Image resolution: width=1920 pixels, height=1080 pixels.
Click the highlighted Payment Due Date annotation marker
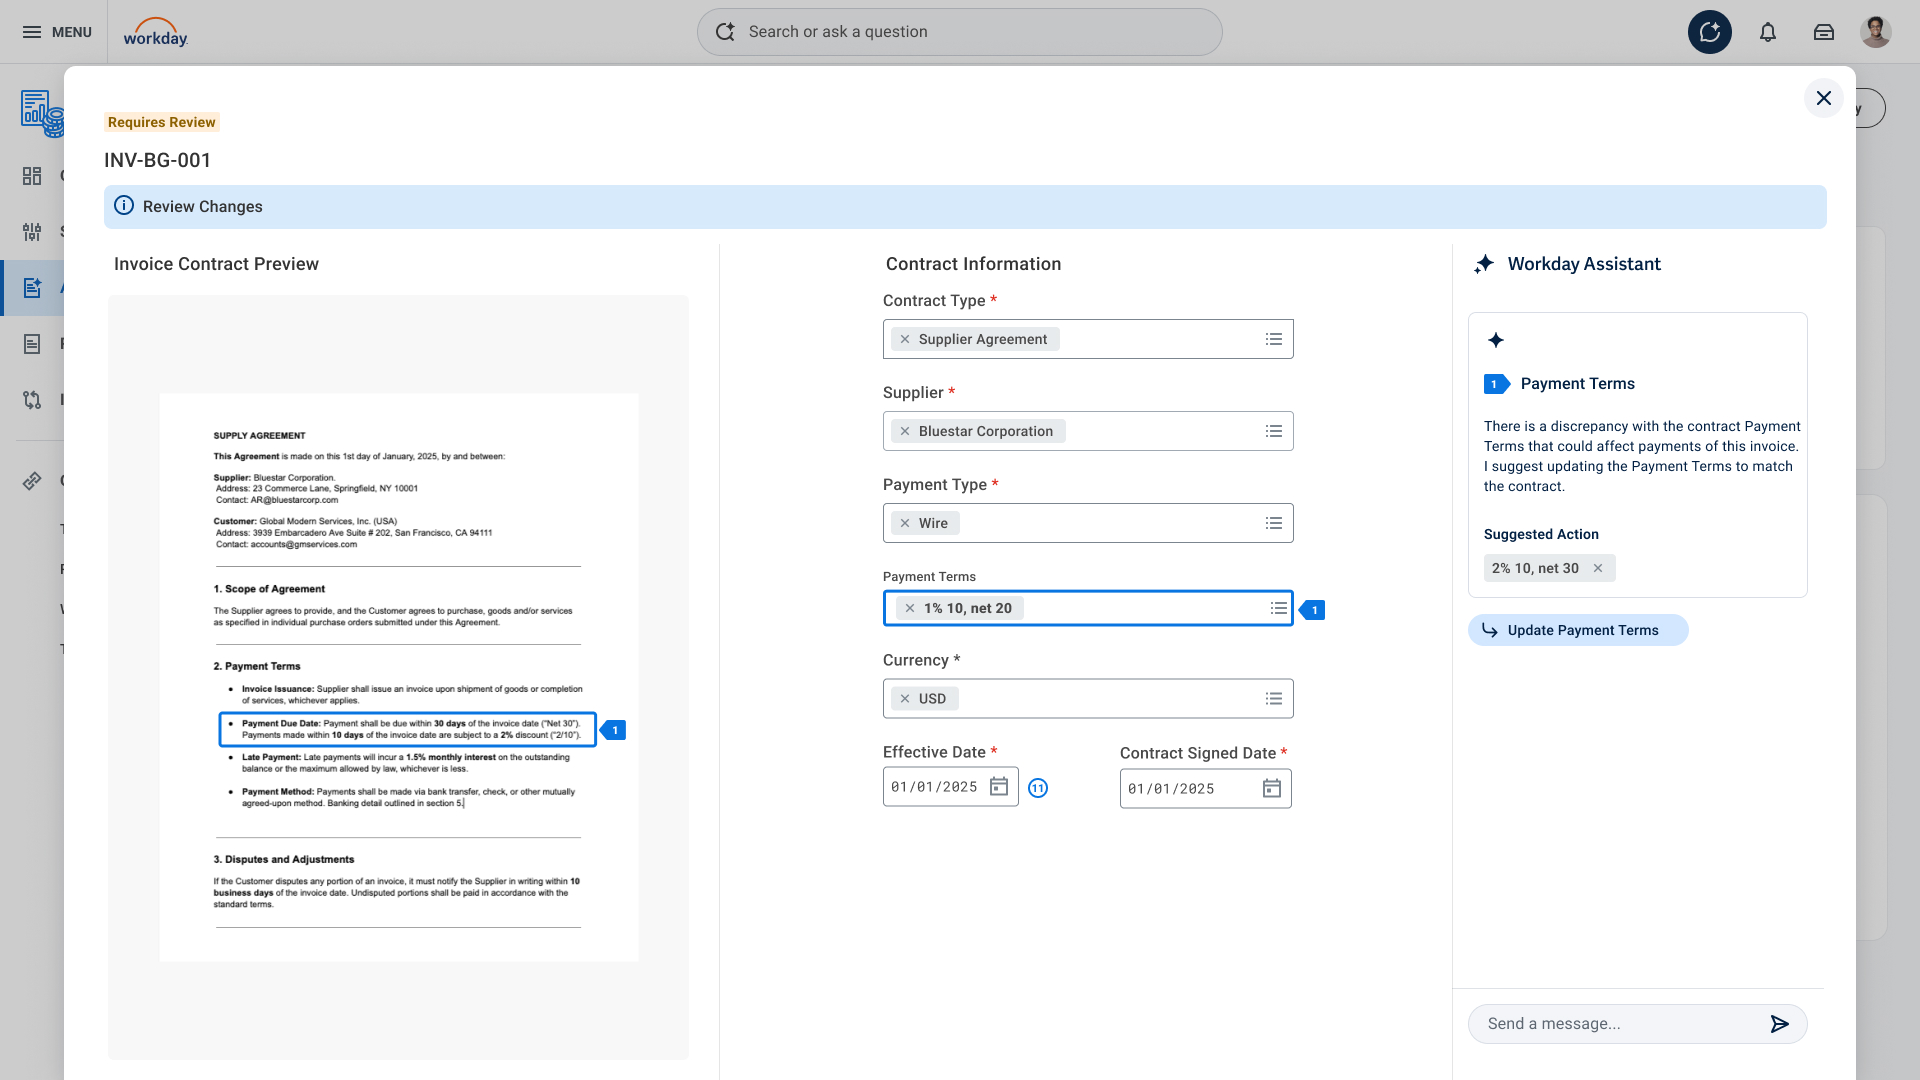[614, 730]
